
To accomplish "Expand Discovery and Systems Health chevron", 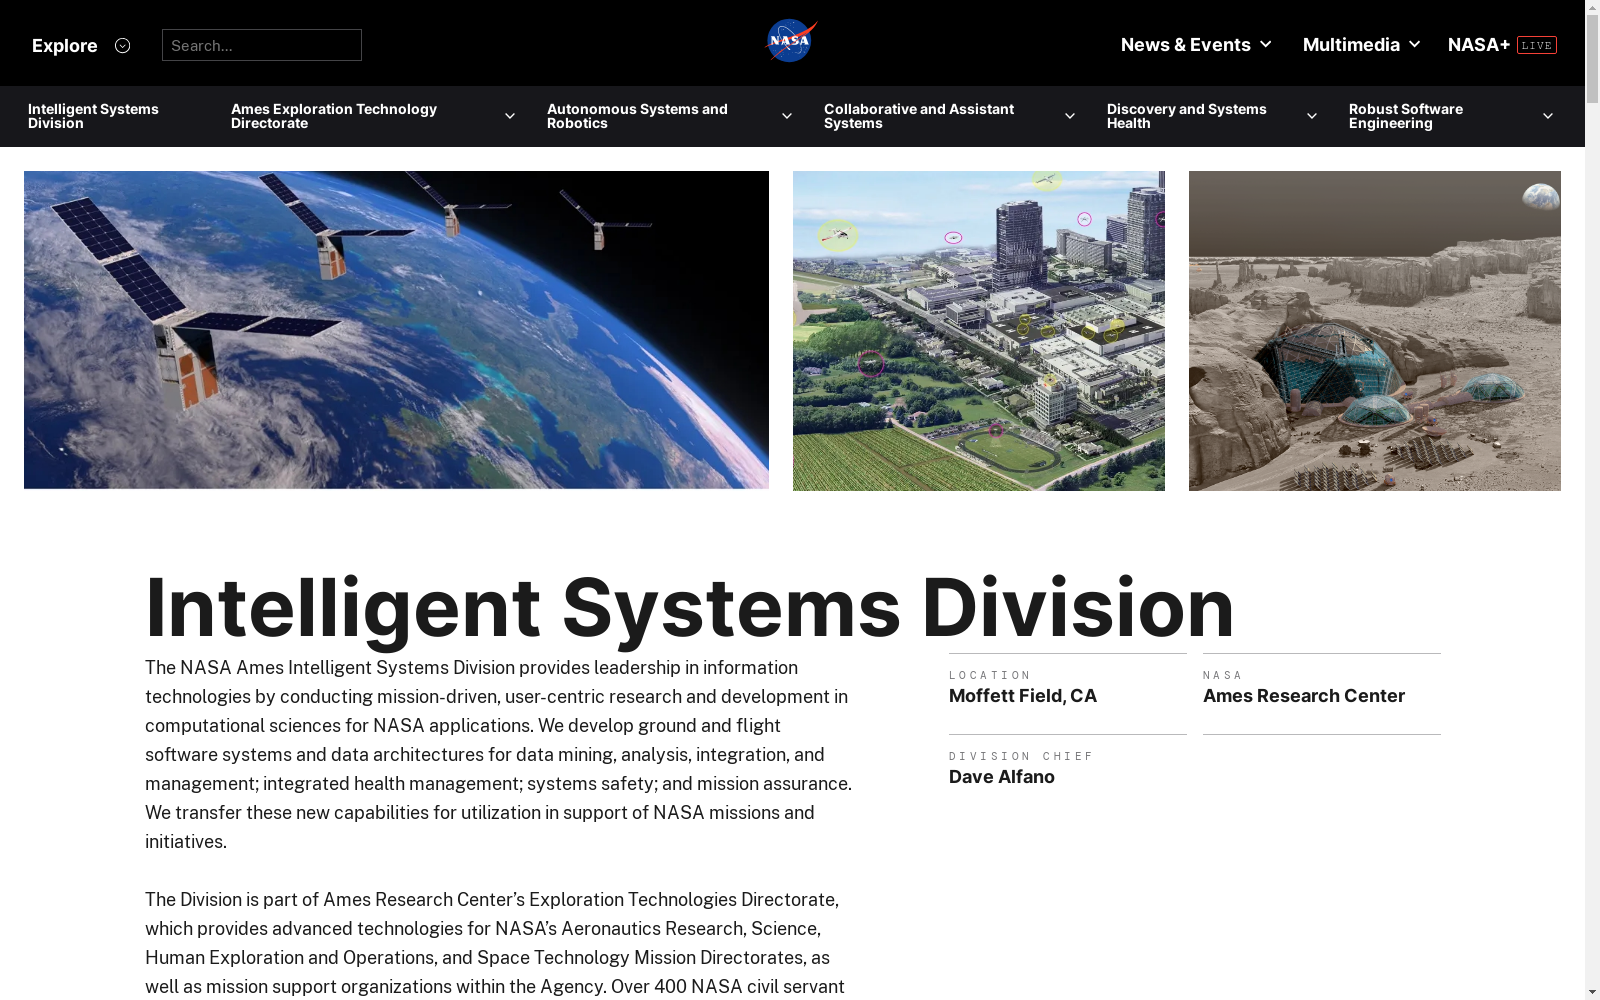I will 1312,116.
